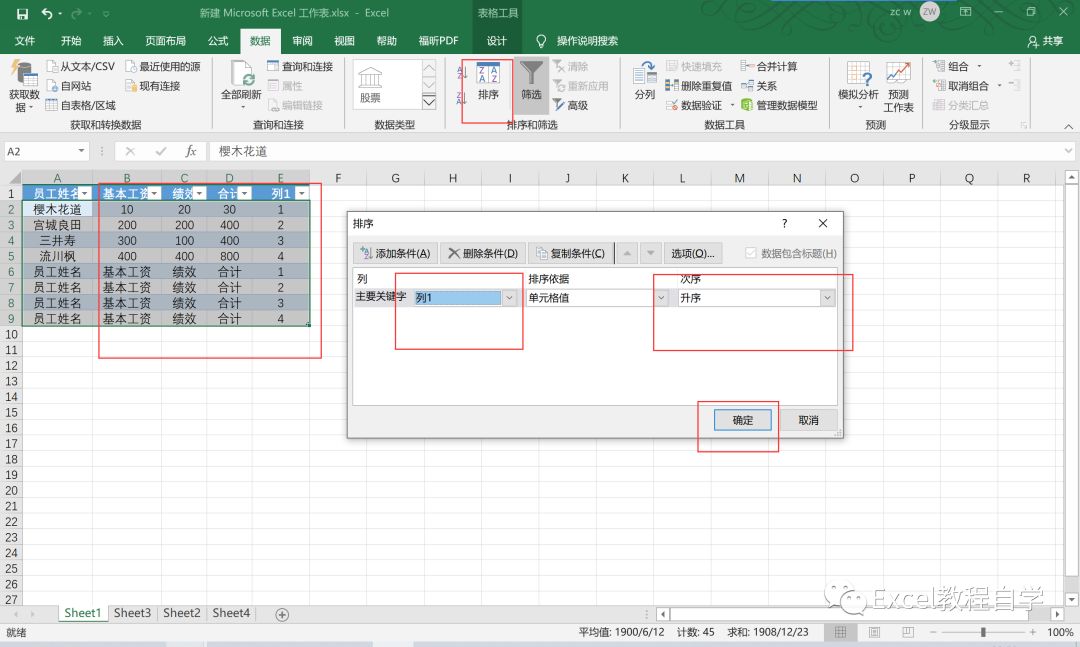Sort descending Z to A icon
Image resolution: width=1080 pixels, height=647 pixels.
point(461,98)
